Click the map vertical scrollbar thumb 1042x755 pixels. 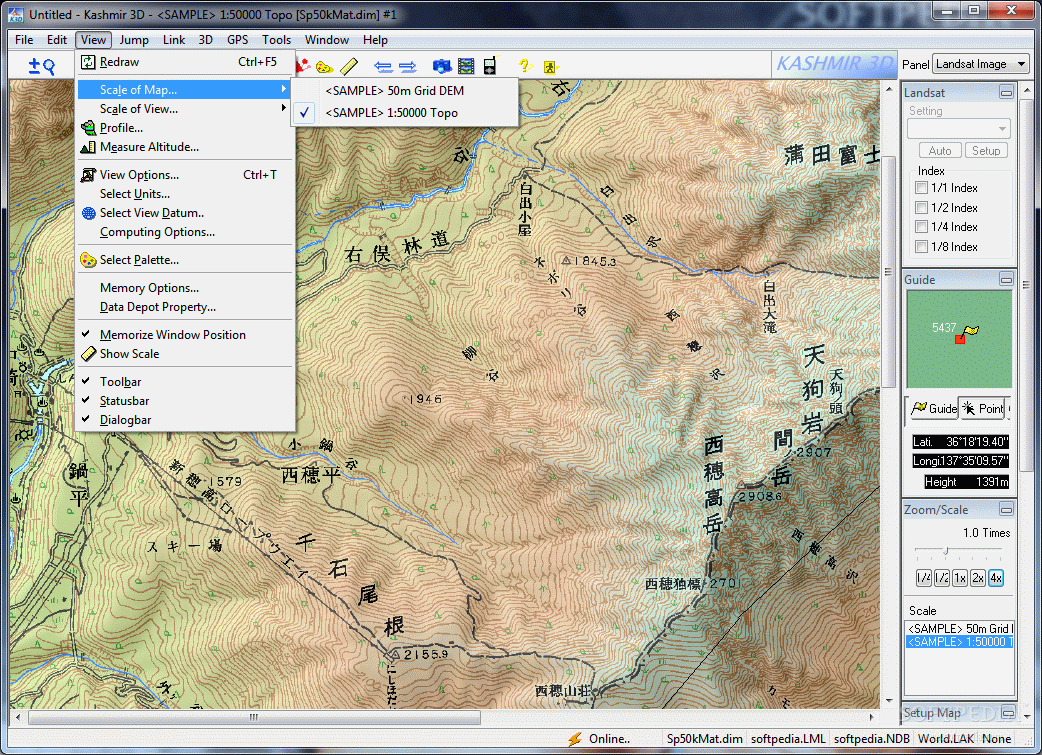click(888, 272)
